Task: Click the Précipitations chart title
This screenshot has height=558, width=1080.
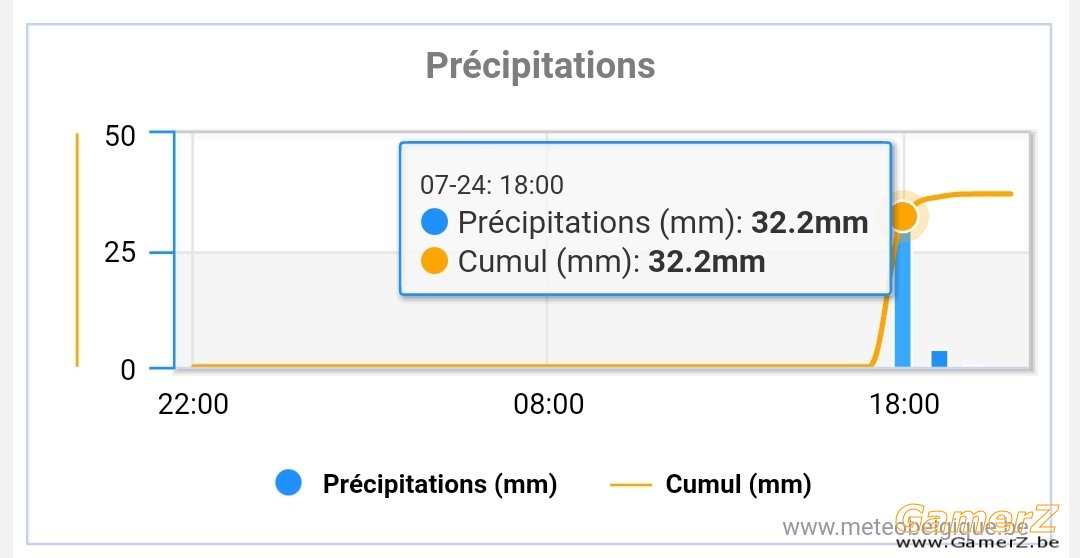Action: [x=540, y=66]
